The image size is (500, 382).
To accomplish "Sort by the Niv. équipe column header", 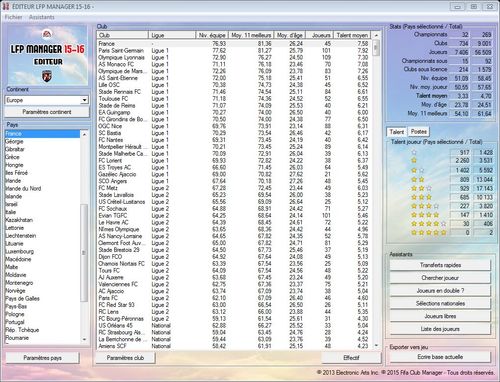I will point(212,35).
